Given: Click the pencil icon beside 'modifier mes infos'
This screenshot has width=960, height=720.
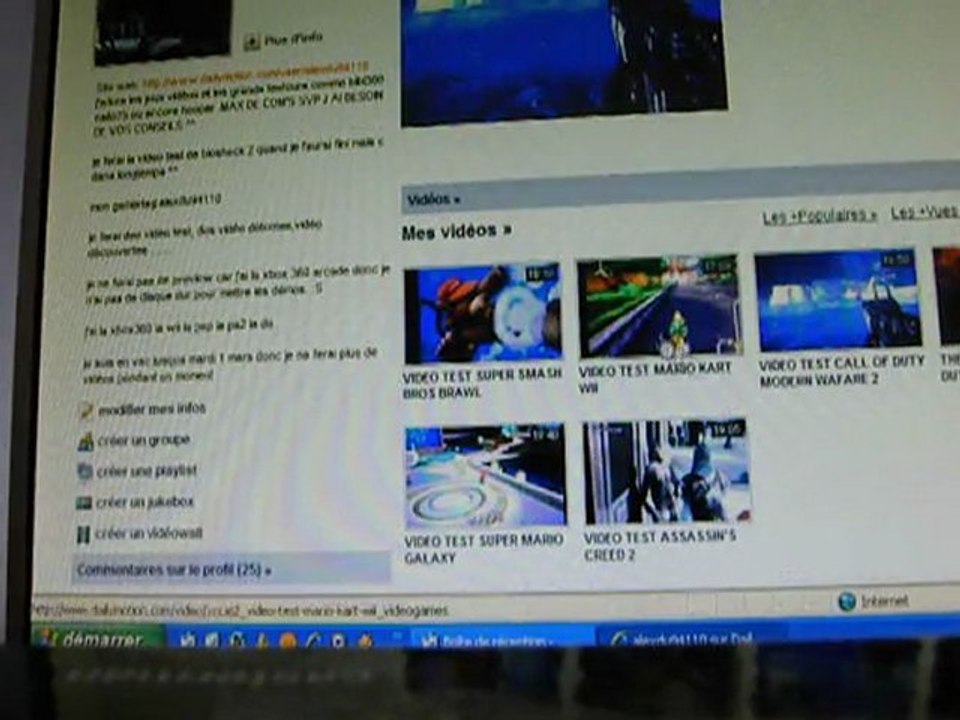Looking at the screenshot, I should click(x=86, y=411).
